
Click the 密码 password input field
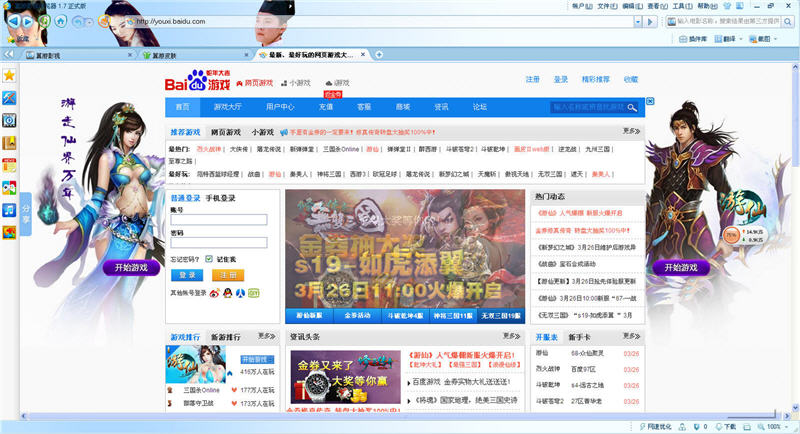pos(219,243)
